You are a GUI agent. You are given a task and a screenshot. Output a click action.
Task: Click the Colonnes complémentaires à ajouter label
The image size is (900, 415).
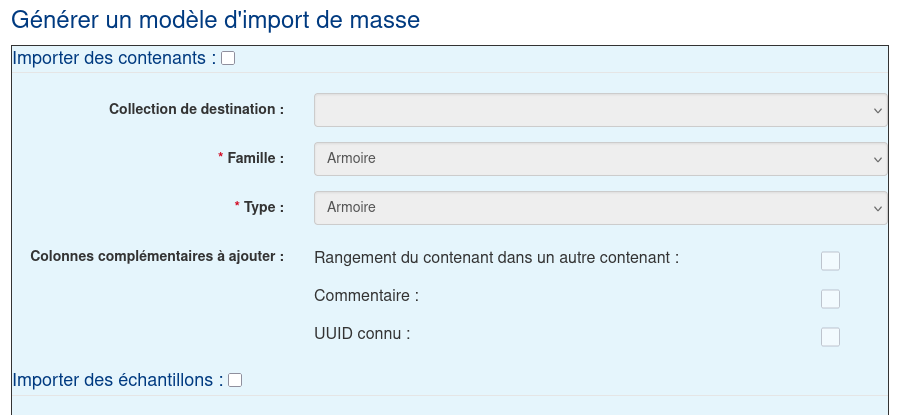tap(157, 256)
